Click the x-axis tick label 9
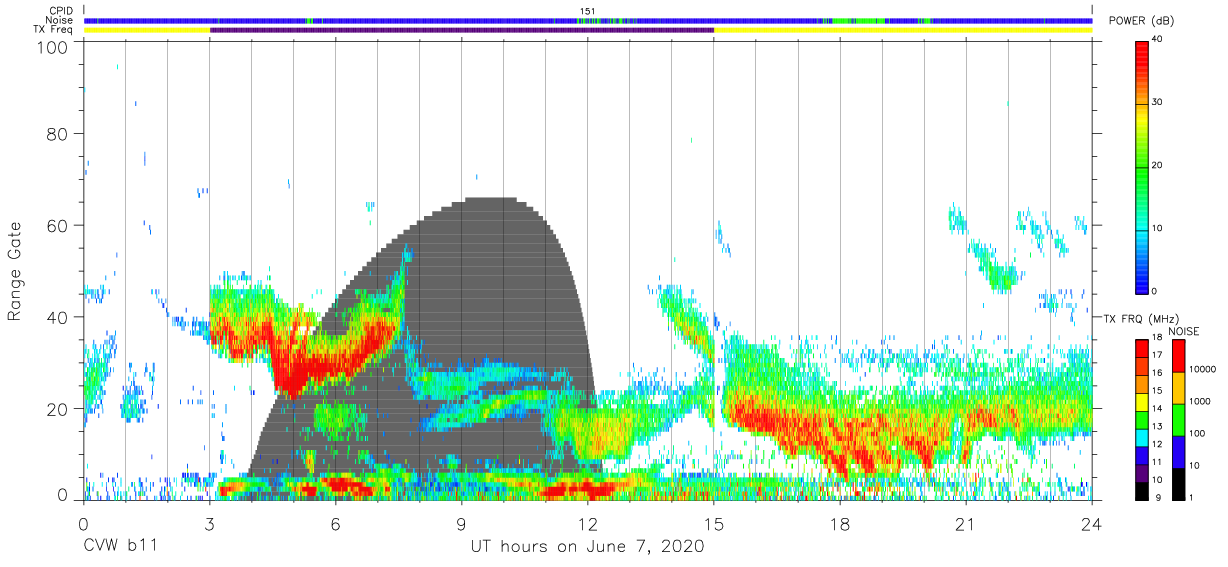The image size is (1228, 567). [461, 524]
